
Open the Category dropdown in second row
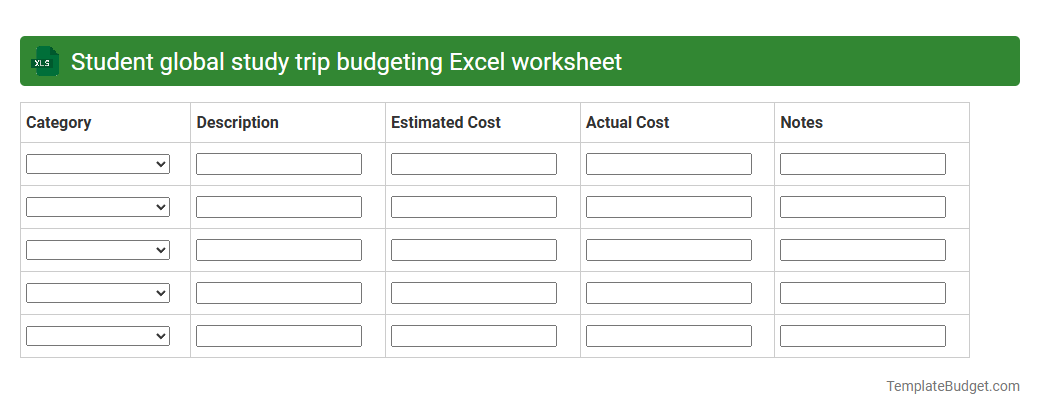tap(98, 207)
